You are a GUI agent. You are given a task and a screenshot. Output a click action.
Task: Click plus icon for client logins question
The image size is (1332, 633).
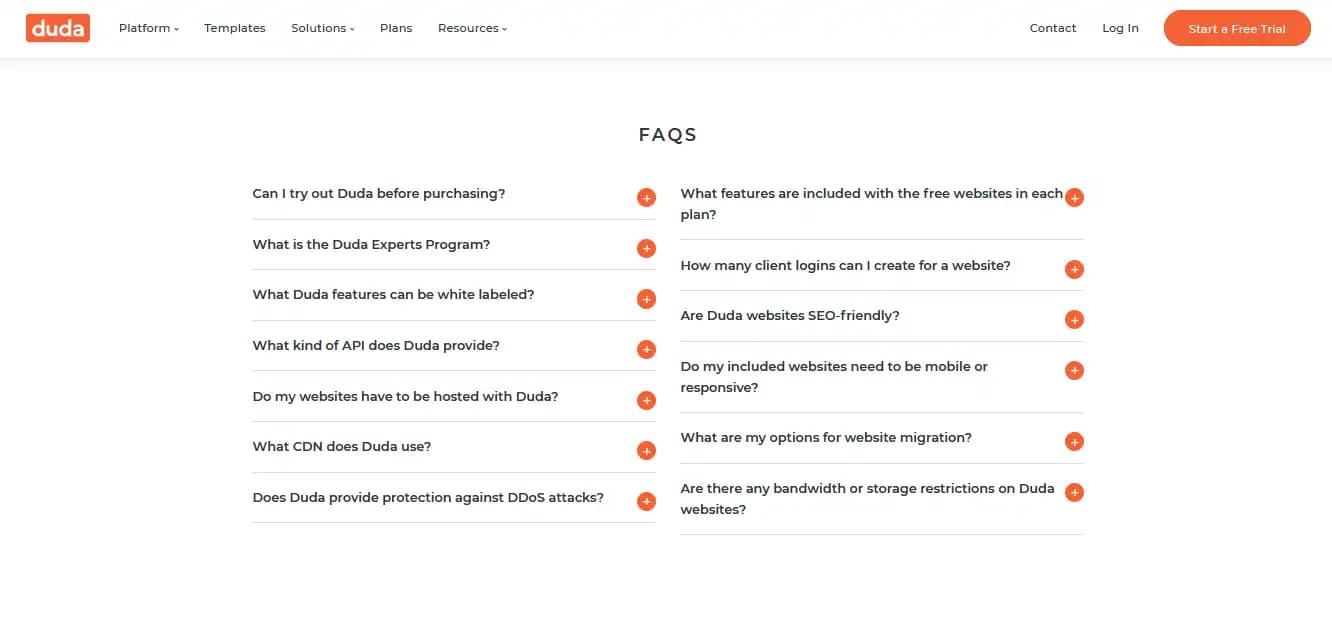pyautogui.click(x=1074, y=269)
